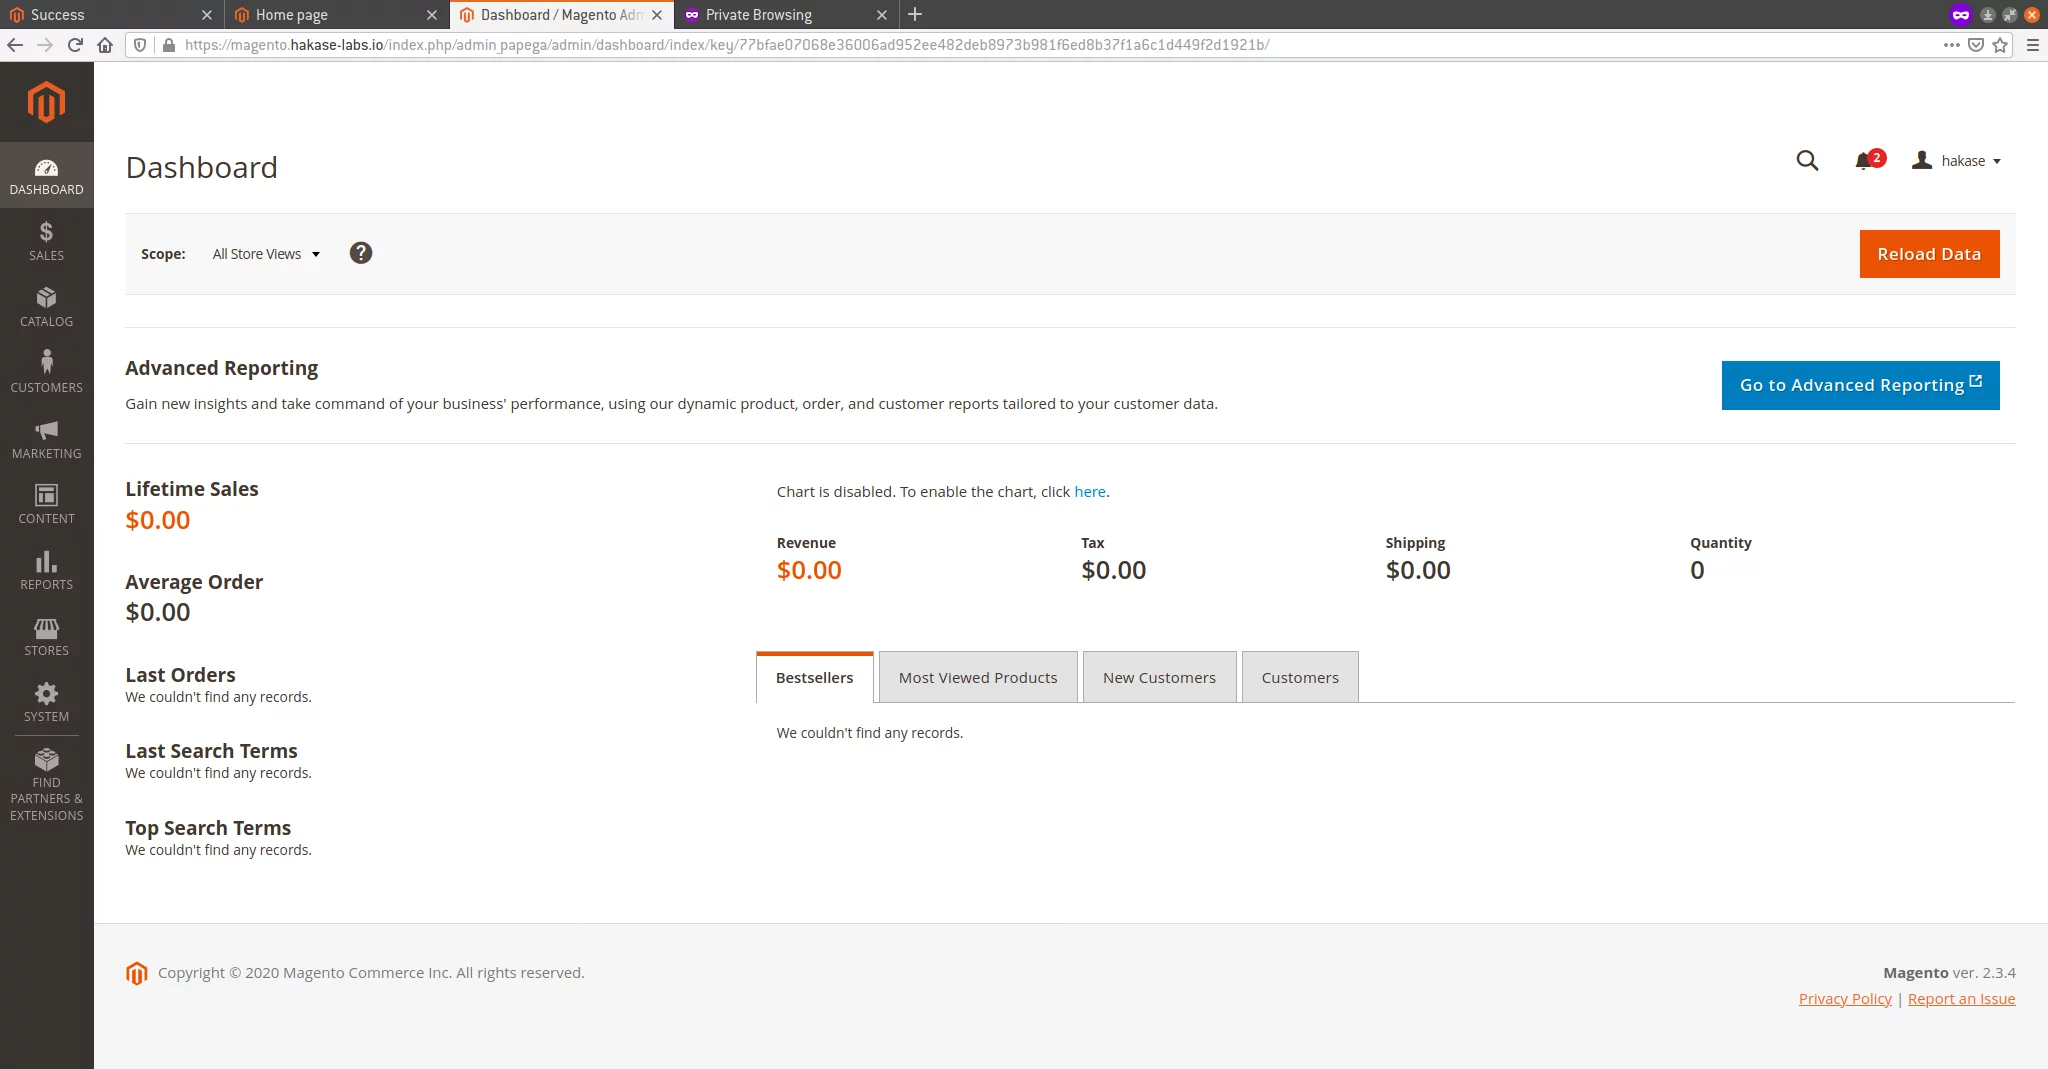Open Find Partners & Extensions

46,785
